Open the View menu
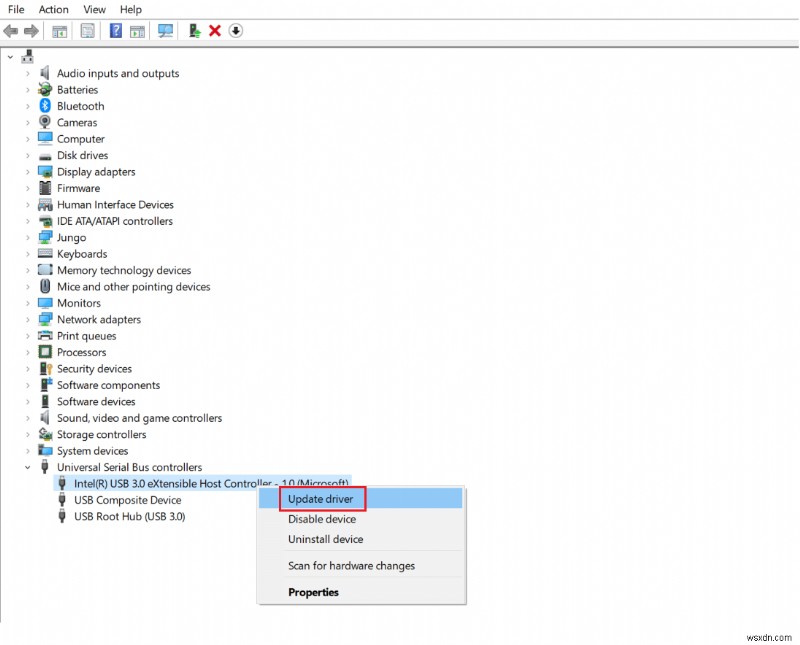Image resolution: width=800 pixels, height=645 pixels. [94, 9]
